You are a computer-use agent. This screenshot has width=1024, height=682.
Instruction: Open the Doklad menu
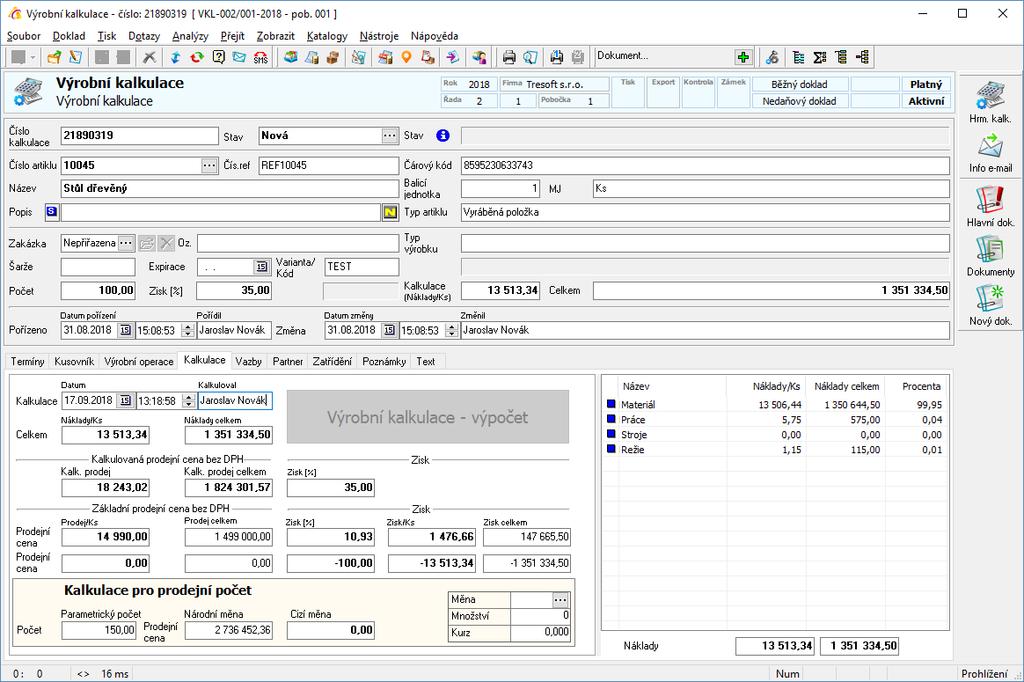pos(69,36)
